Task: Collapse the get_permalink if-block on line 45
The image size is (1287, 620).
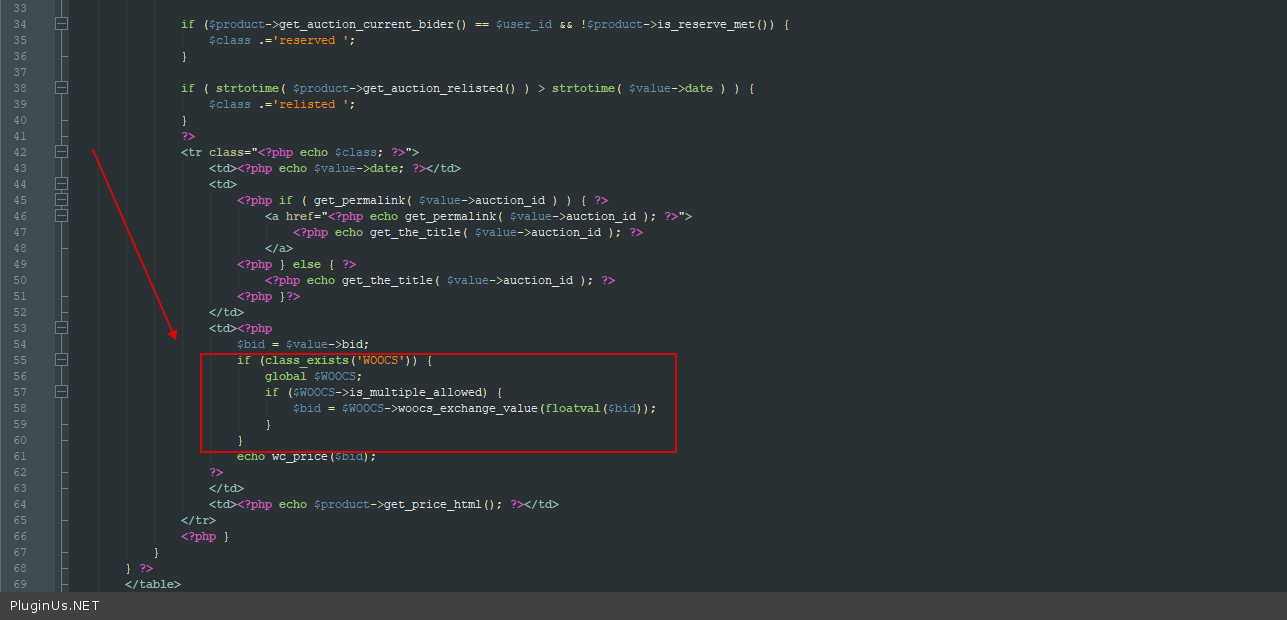Action: tap(62, 200)
